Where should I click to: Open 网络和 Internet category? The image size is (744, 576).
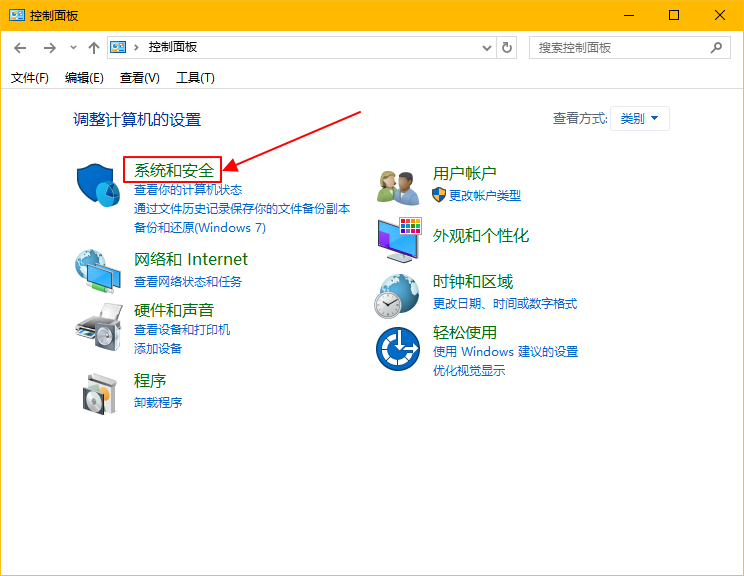[191, 259]
